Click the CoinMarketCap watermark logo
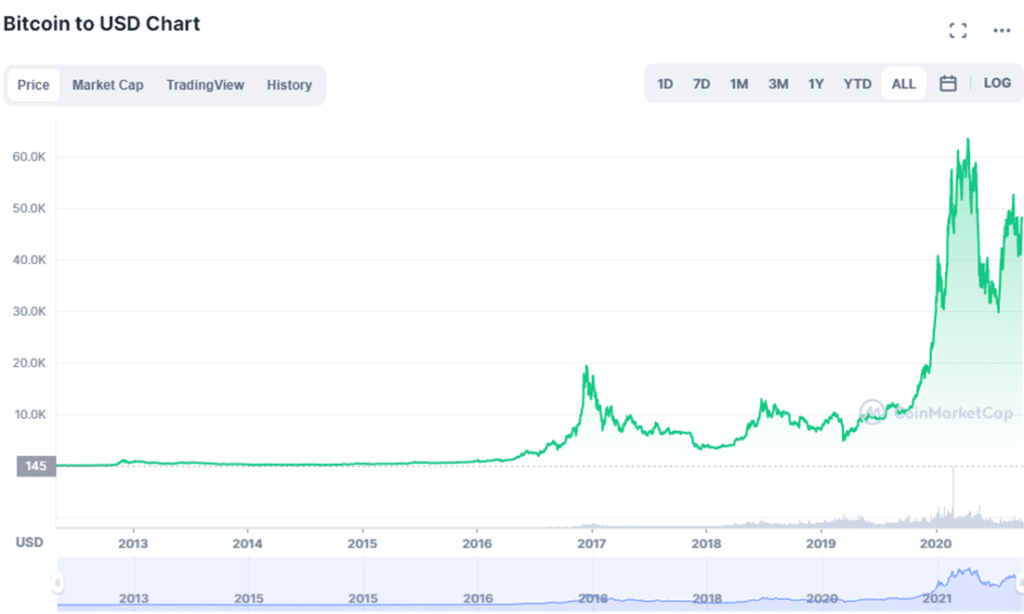The height and width of the screenshot is (614, 1024). (936, 412)
